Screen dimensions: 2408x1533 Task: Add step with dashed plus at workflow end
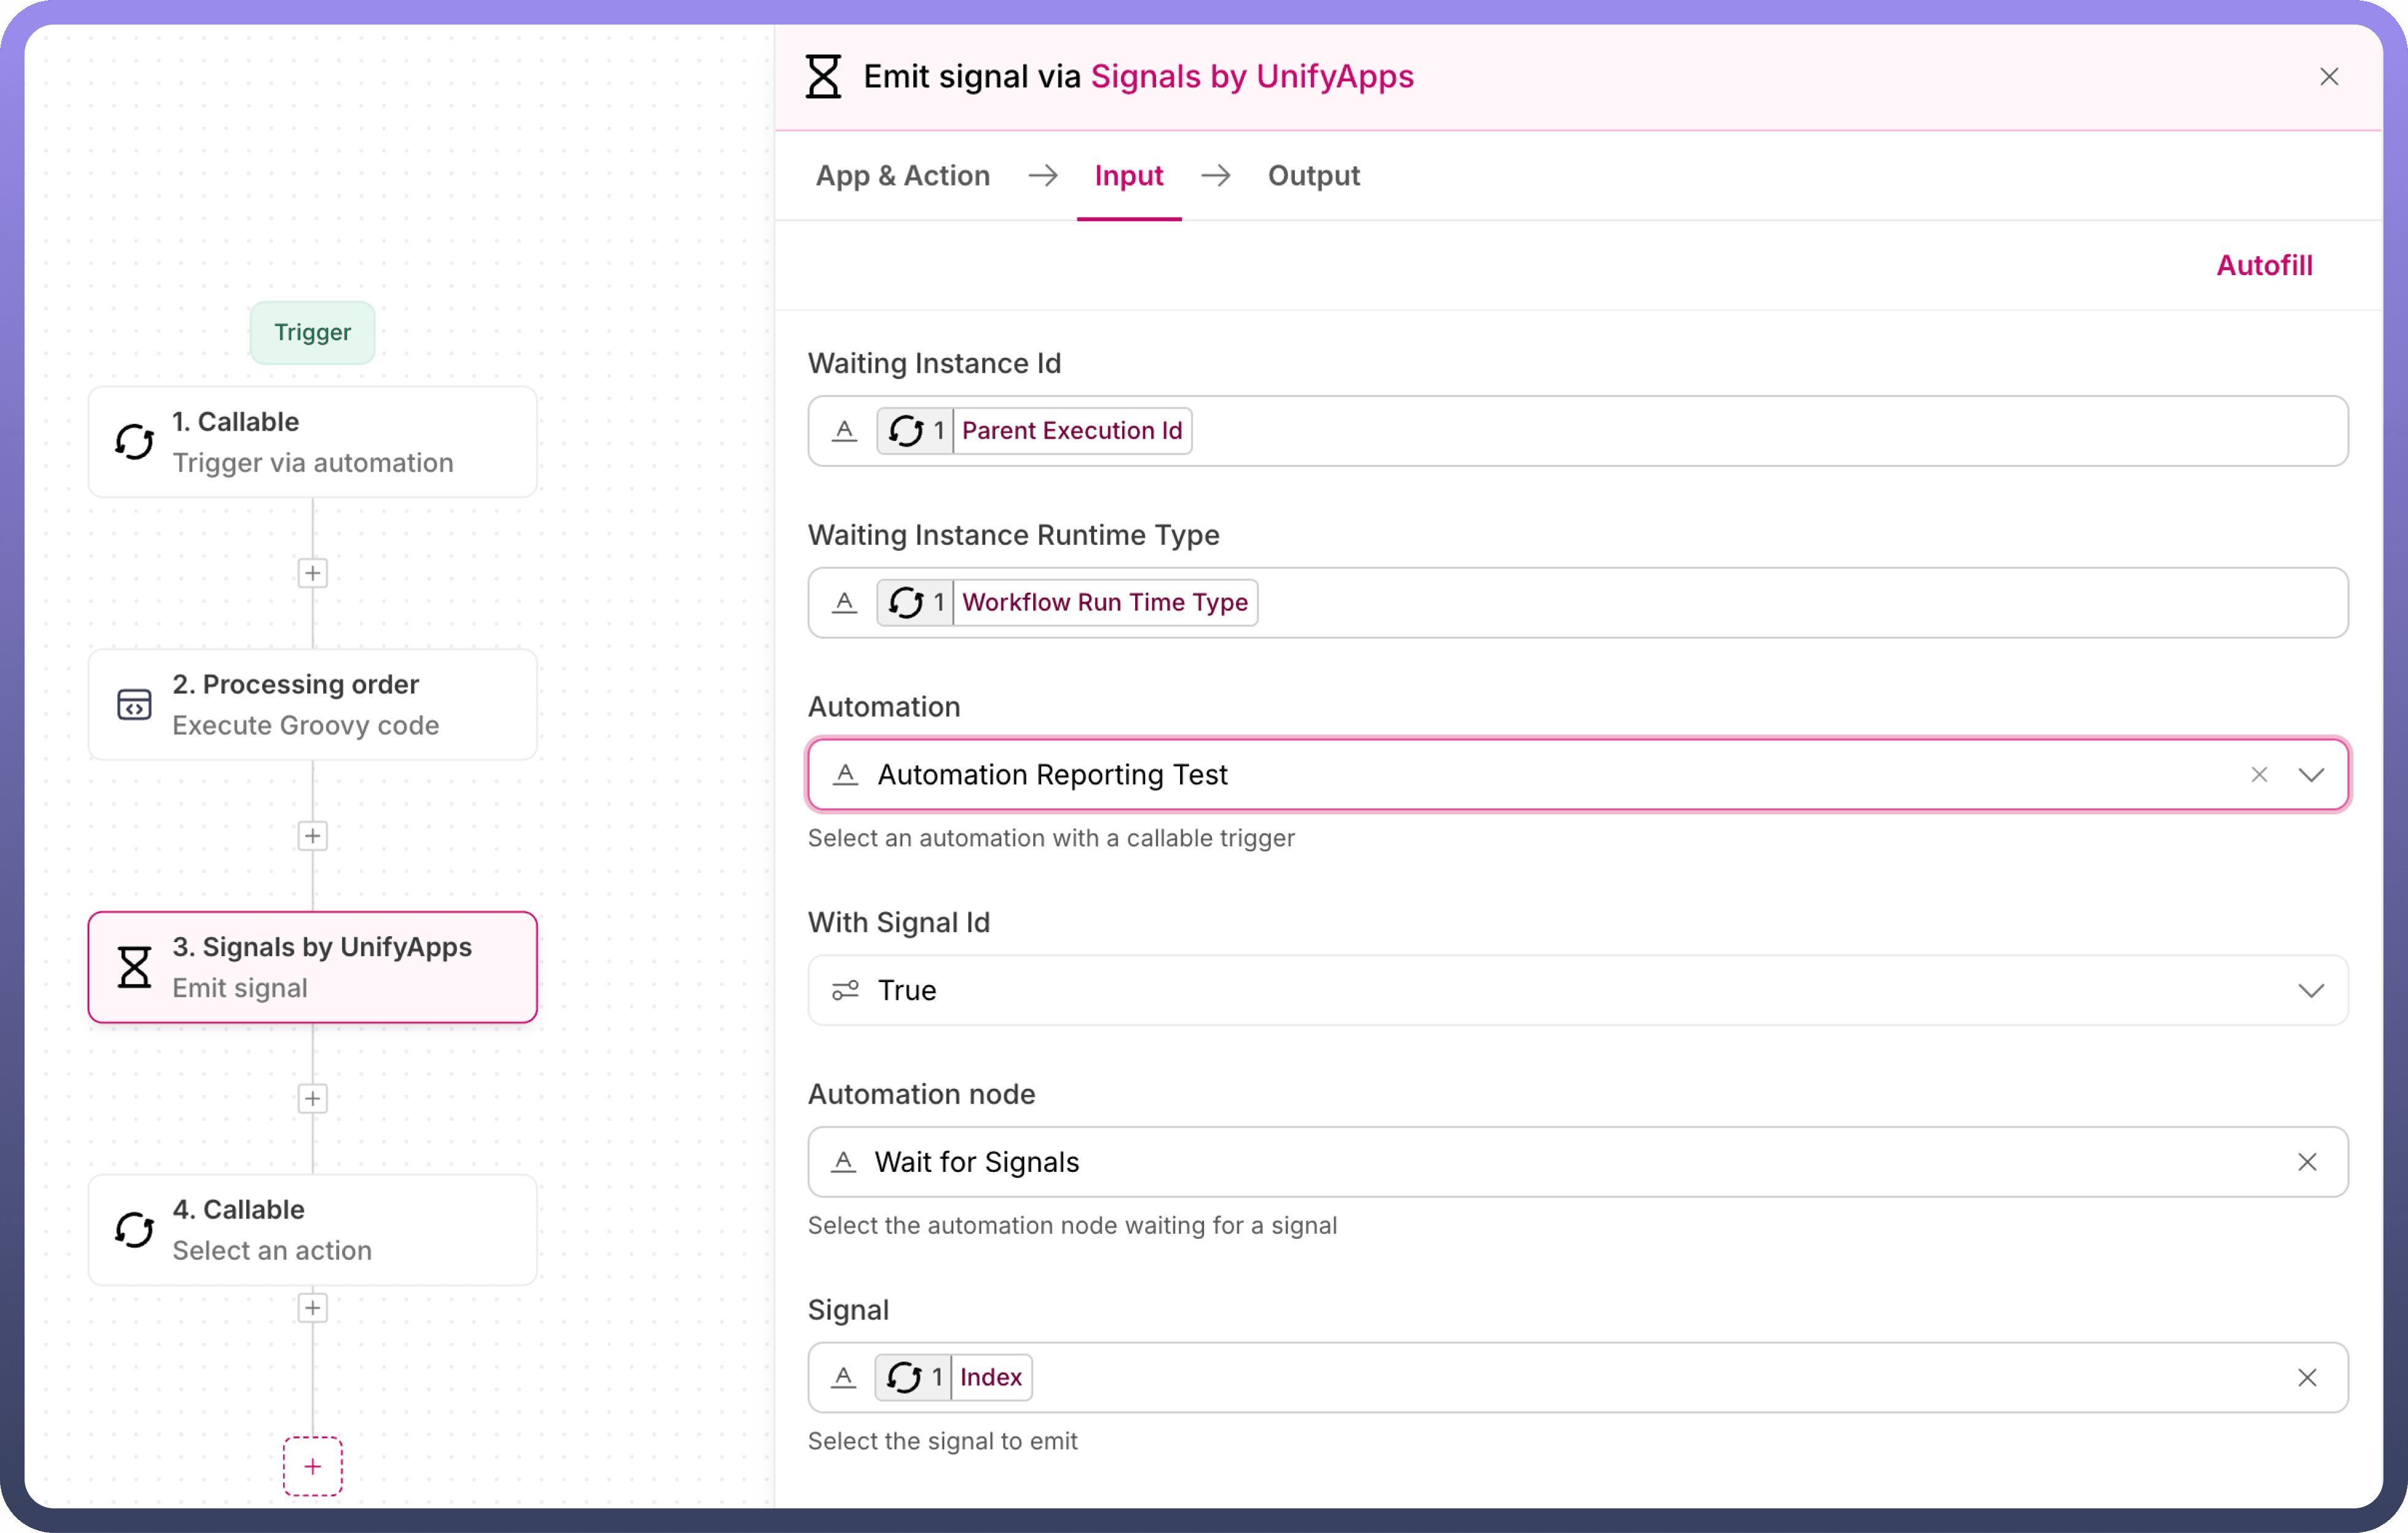[312, 1466]
